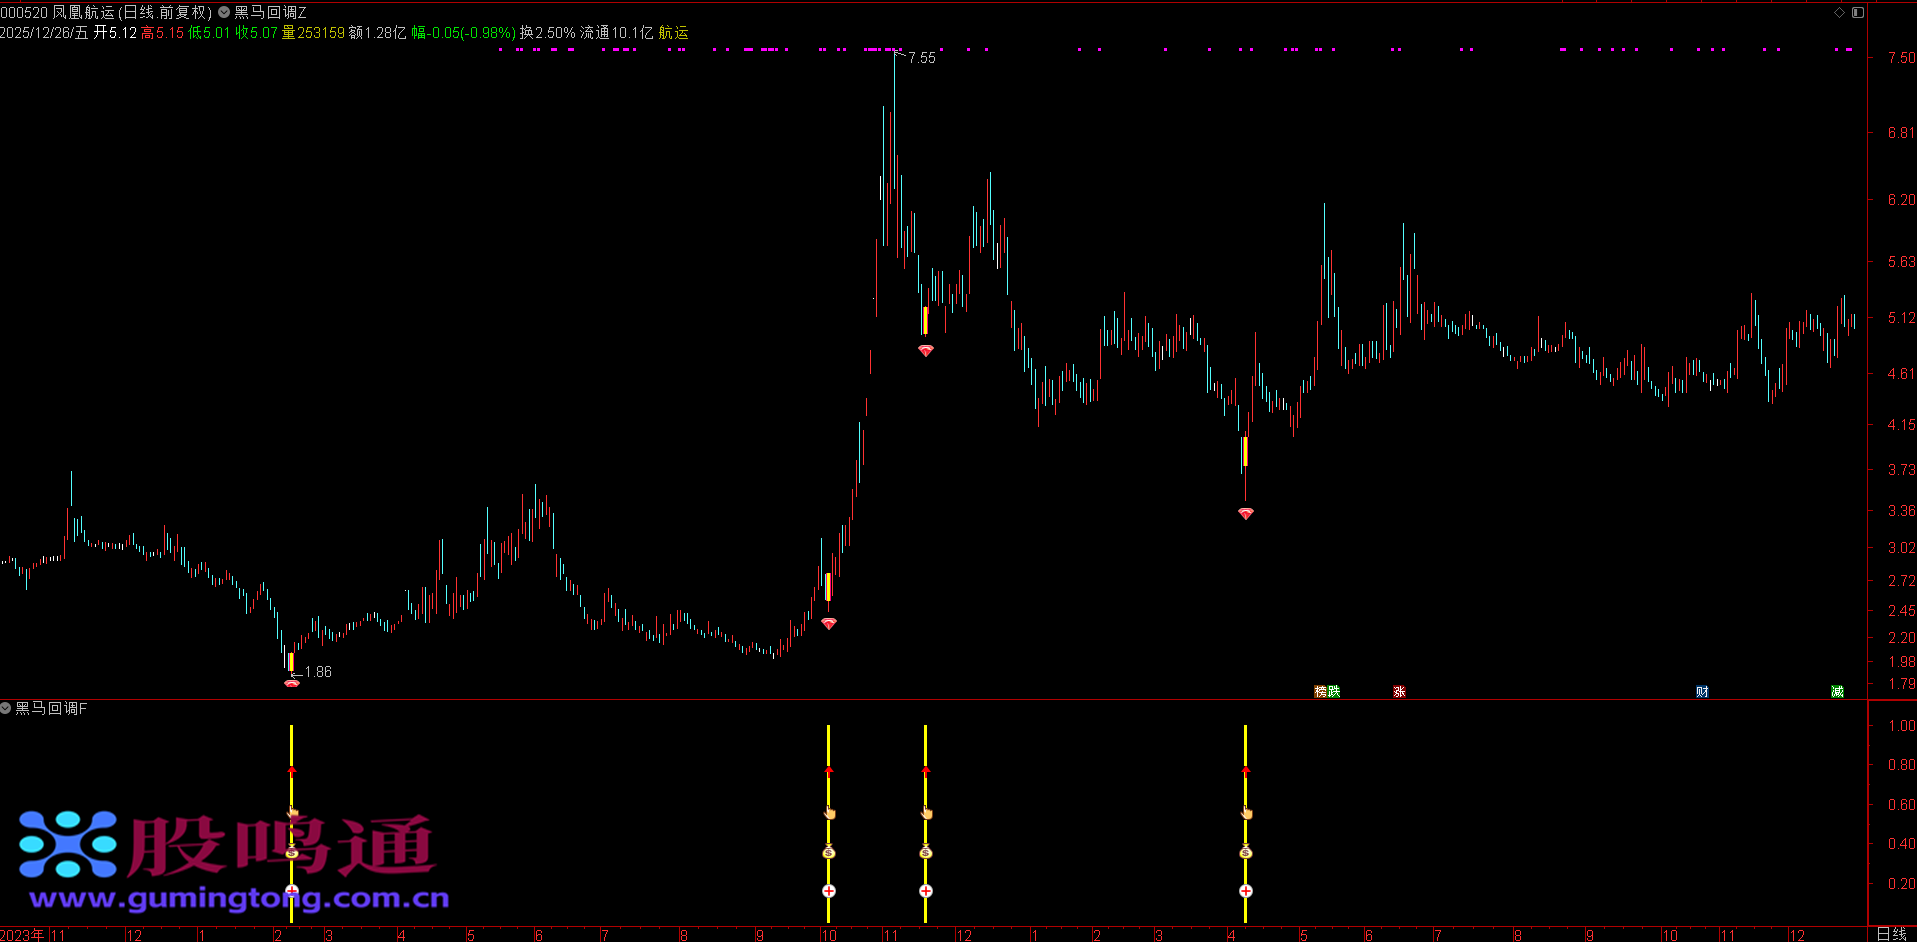Screen dimensions: 1917x942
Task: Click the 1.86 low price label
Action: (x=318, y=672)
